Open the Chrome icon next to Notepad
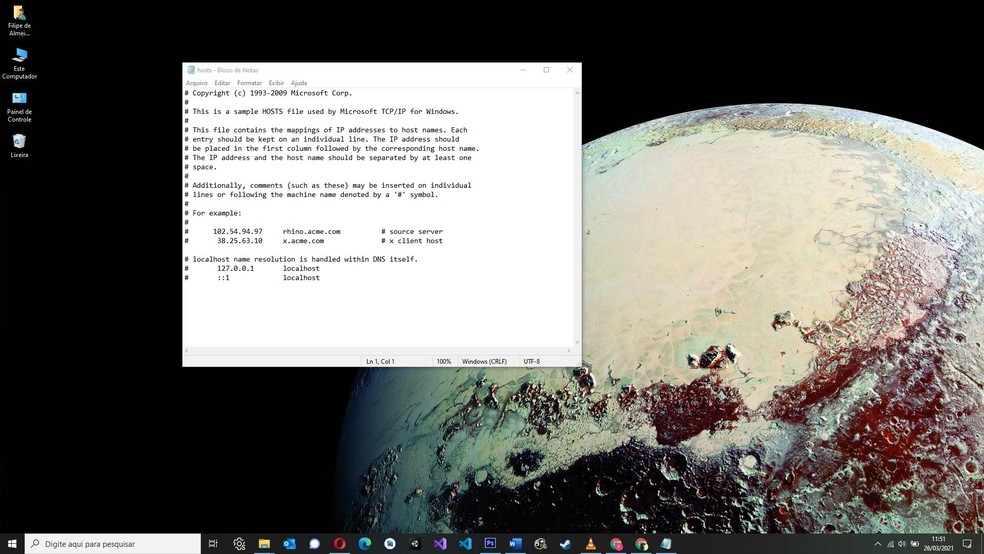The height and width of the screenshot is (554, 984). pos(641,544)
